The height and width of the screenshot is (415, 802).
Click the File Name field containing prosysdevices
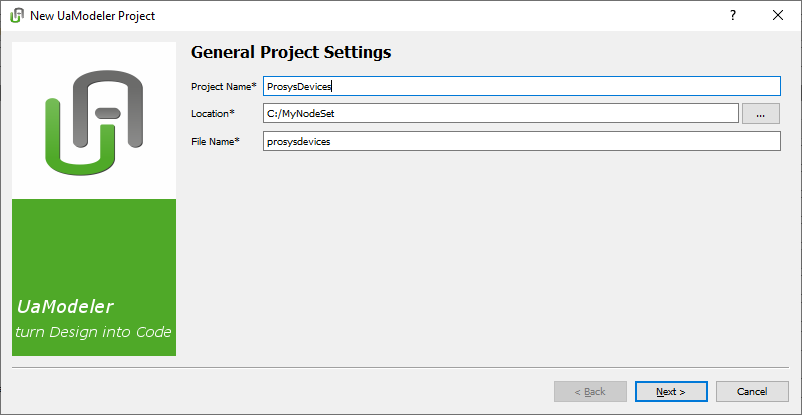click(x=522, y=141)
